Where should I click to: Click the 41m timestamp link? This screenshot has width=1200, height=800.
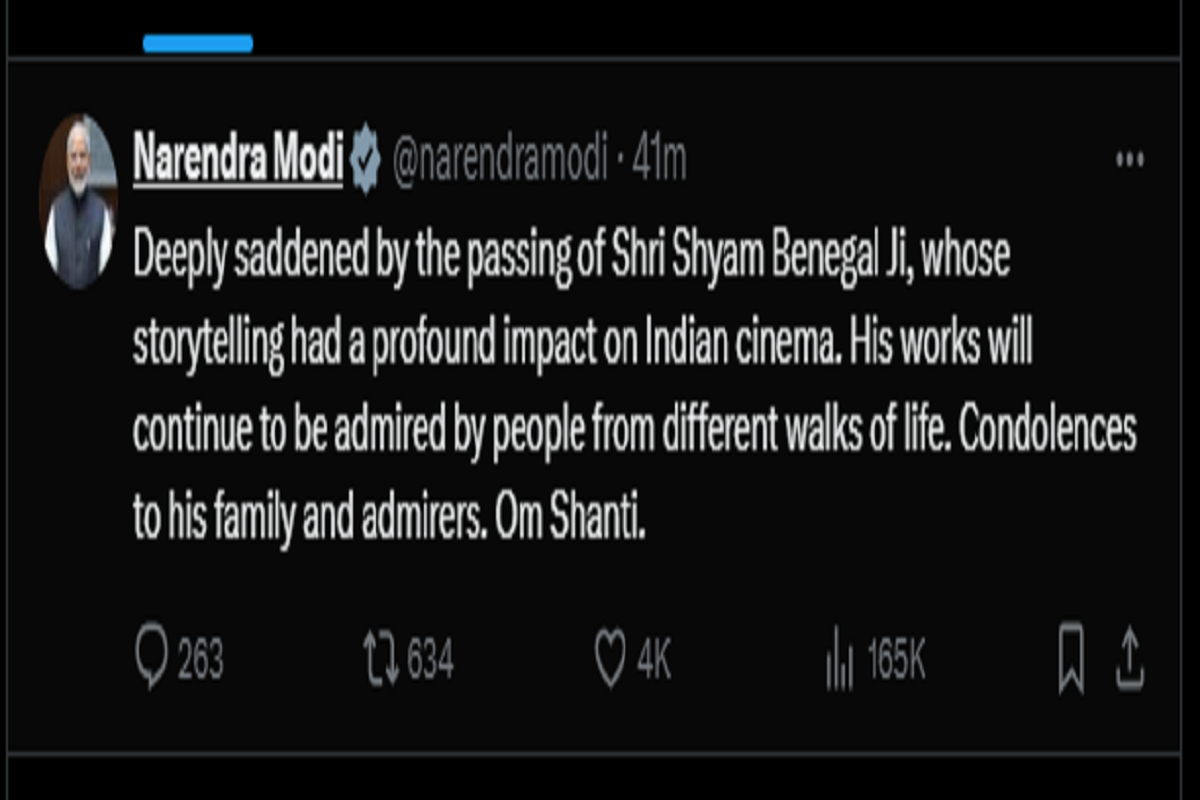pos(660,160)
